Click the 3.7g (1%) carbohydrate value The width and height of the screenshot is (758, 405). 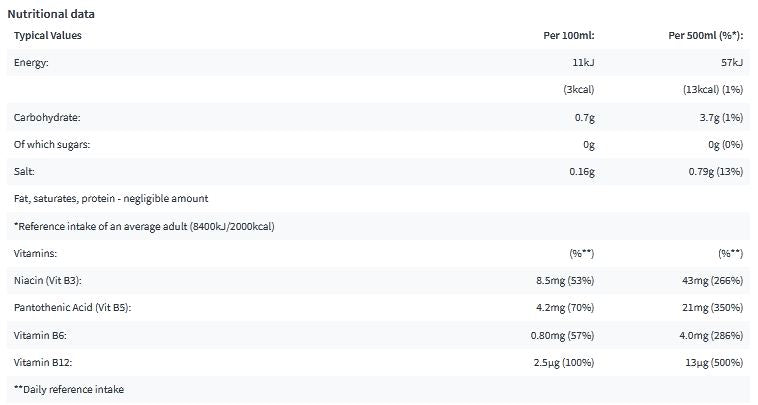(x=721, y=117)
